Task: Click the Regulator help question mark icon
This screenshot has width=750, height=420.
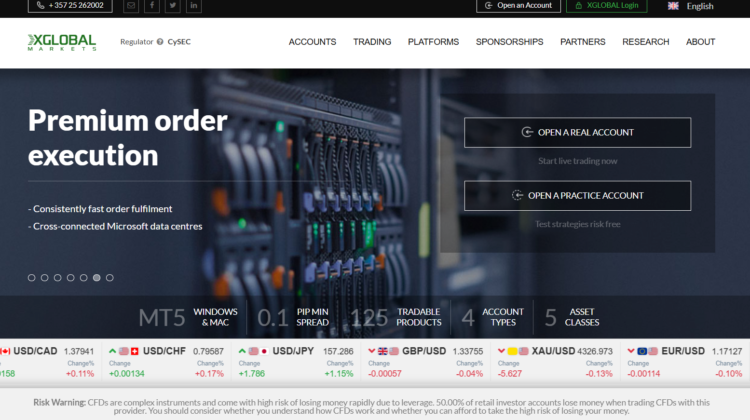Action: pyautogui.click(x=159, y=42)
